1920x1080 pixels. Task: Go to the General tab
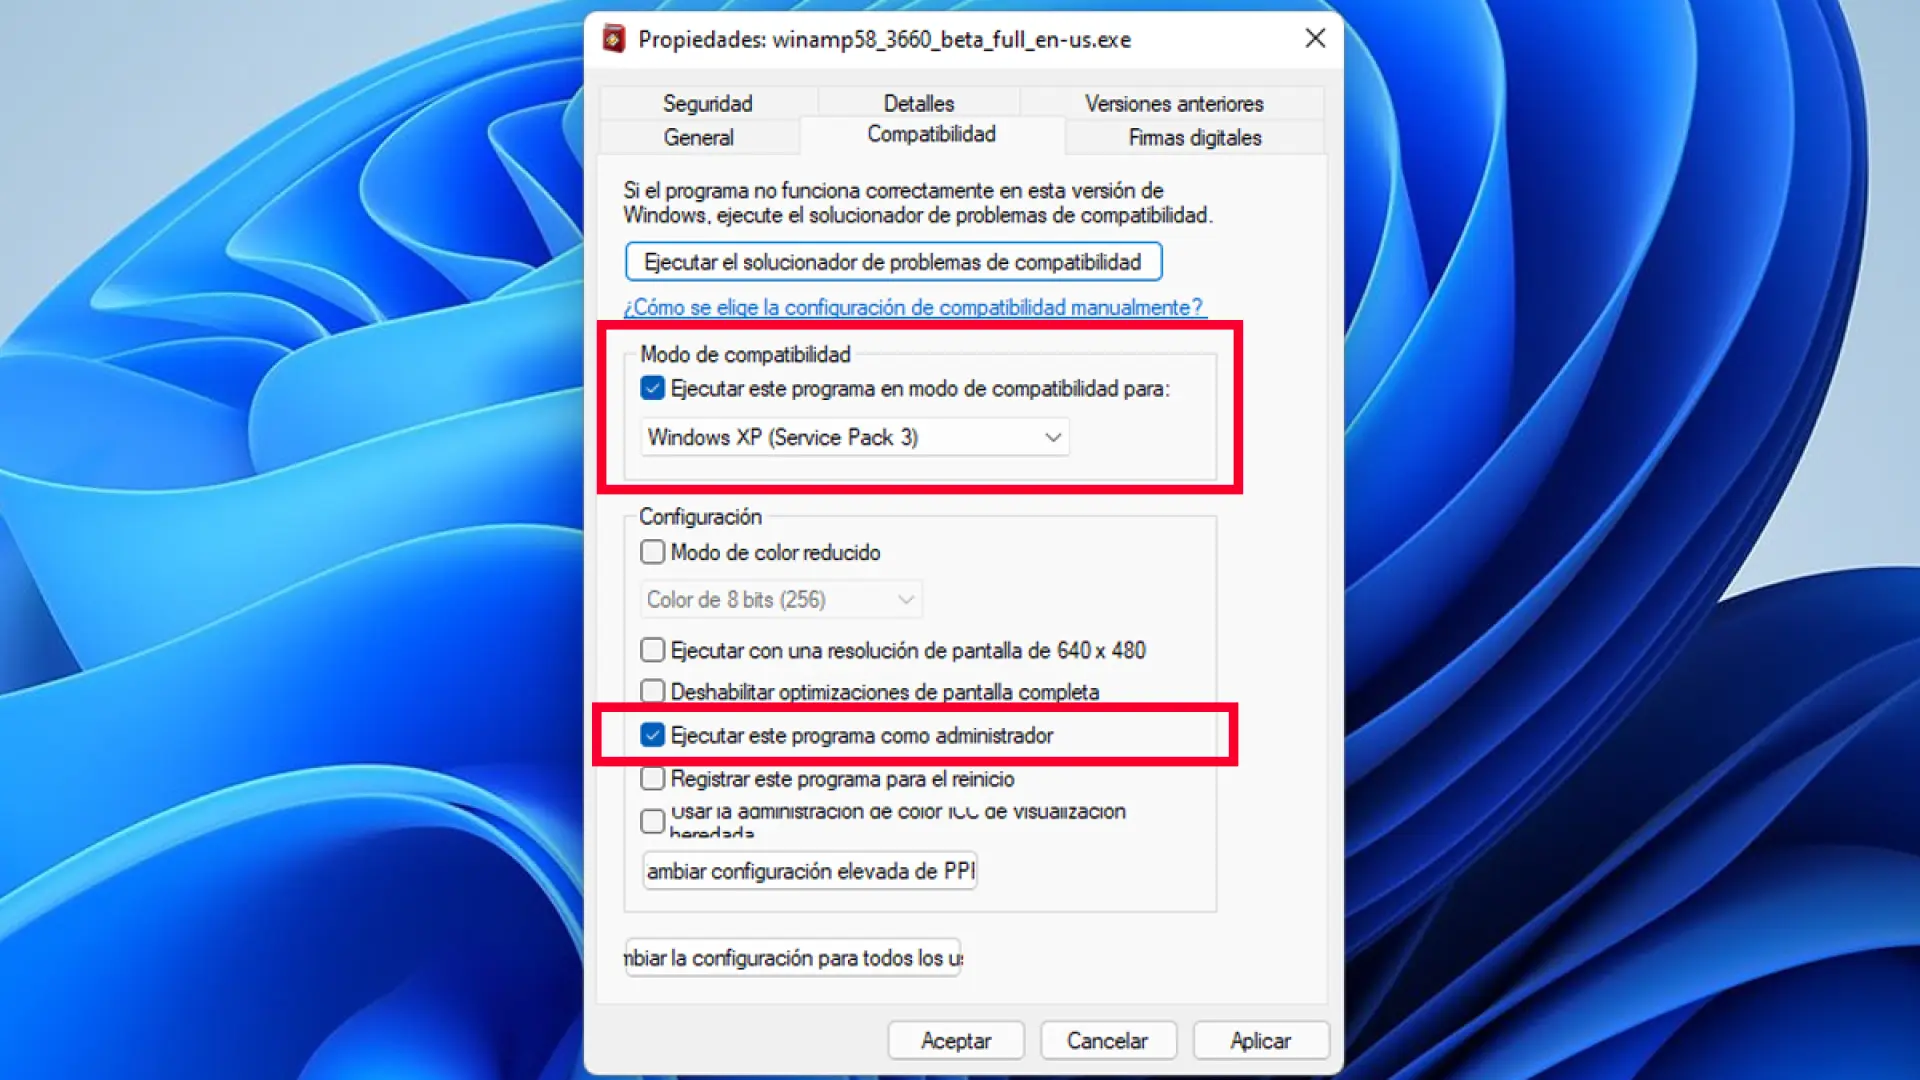click(698, 137)
